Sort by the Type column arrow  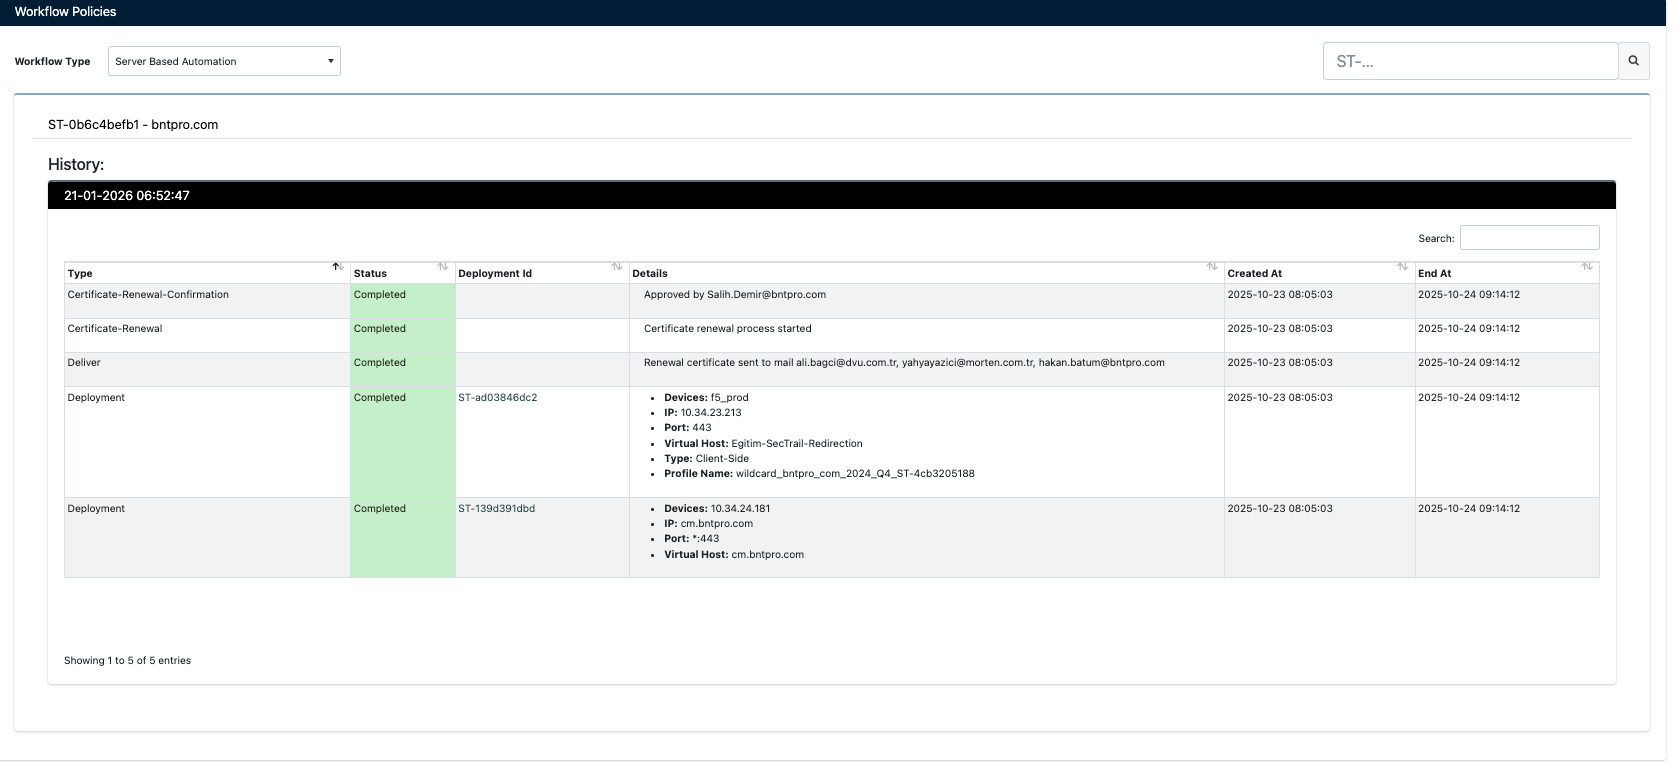338,266
